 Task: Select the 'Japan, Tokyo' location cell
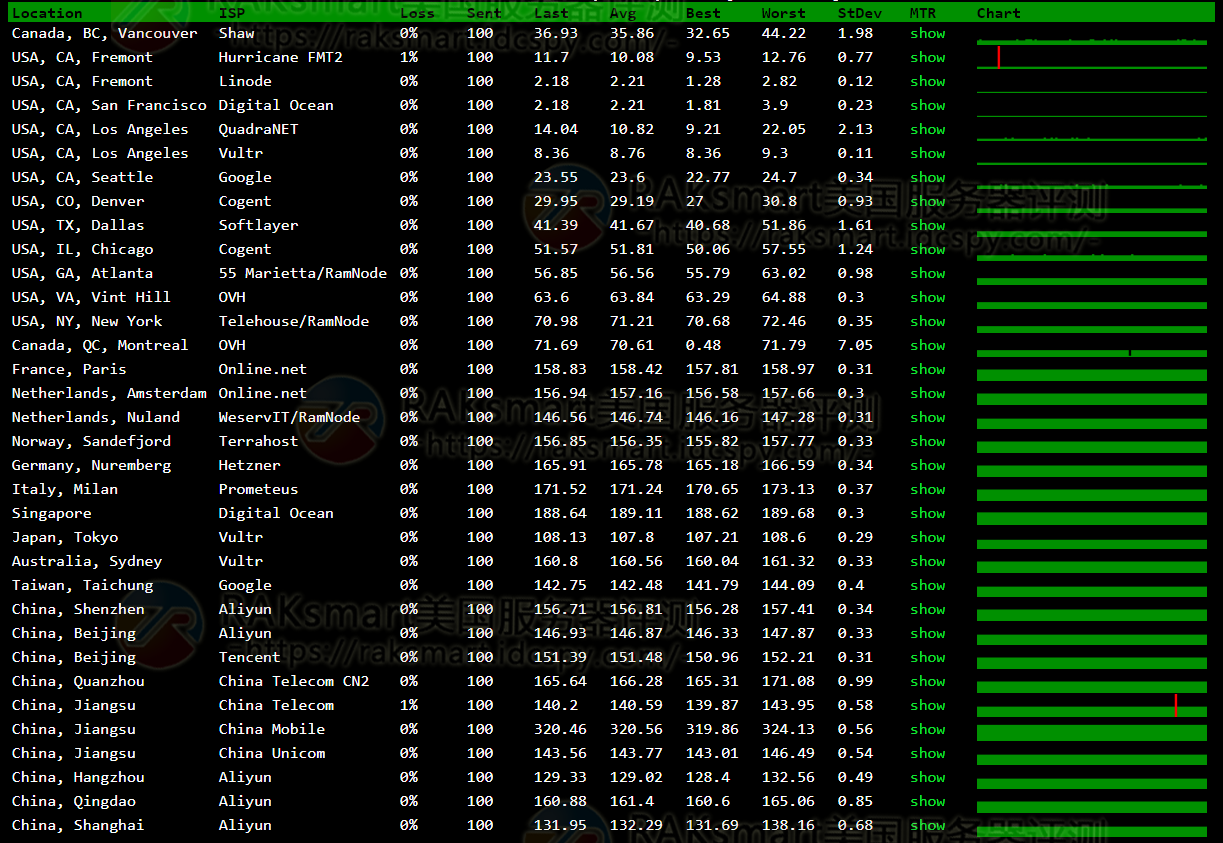[x=65, y=537]
